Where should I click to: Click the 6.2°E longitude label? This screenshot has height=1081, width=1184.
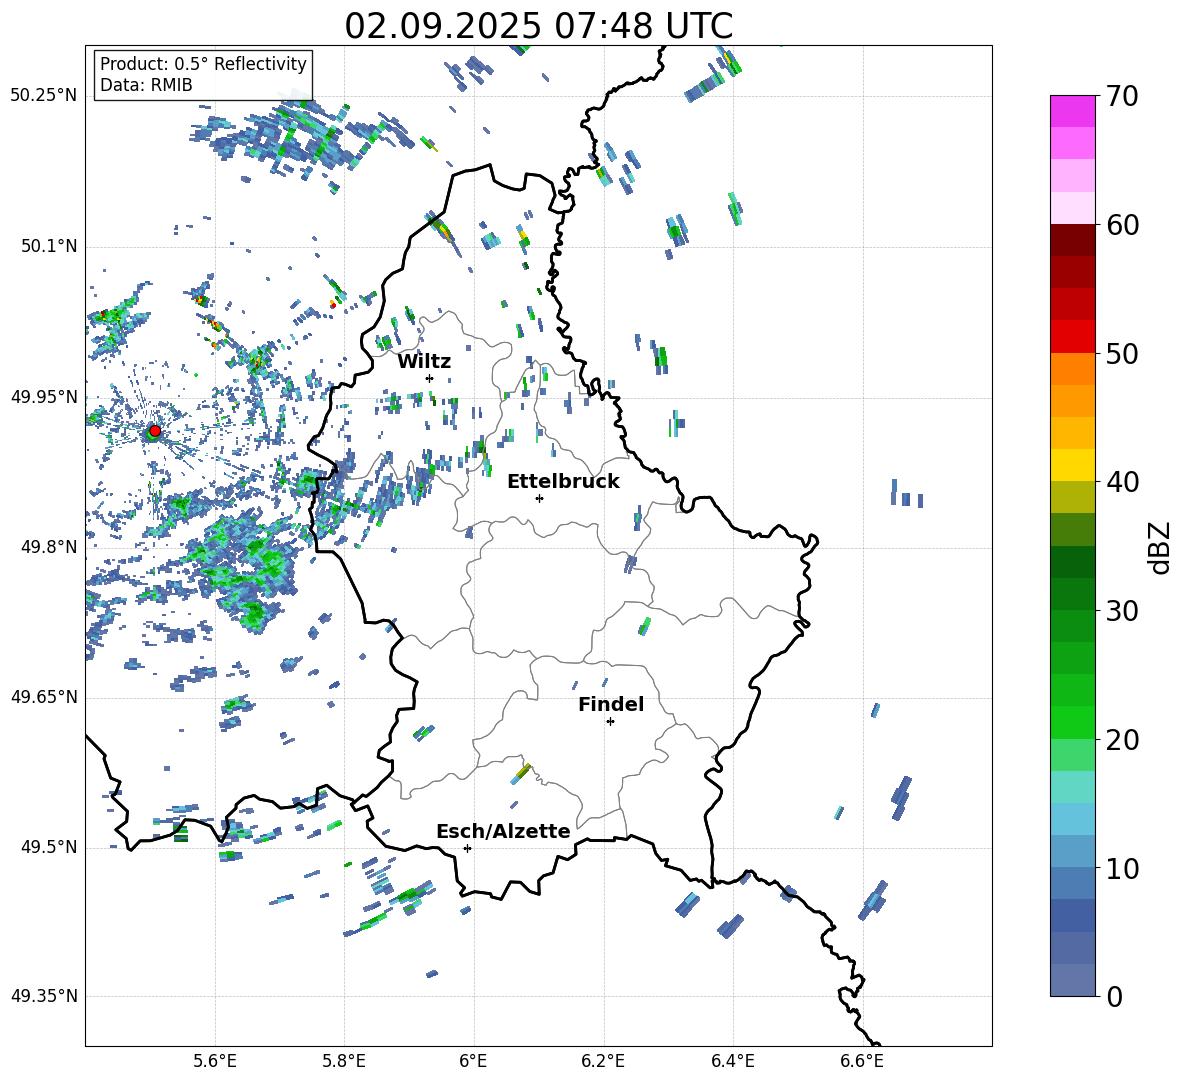click(x=603, y=1061)
